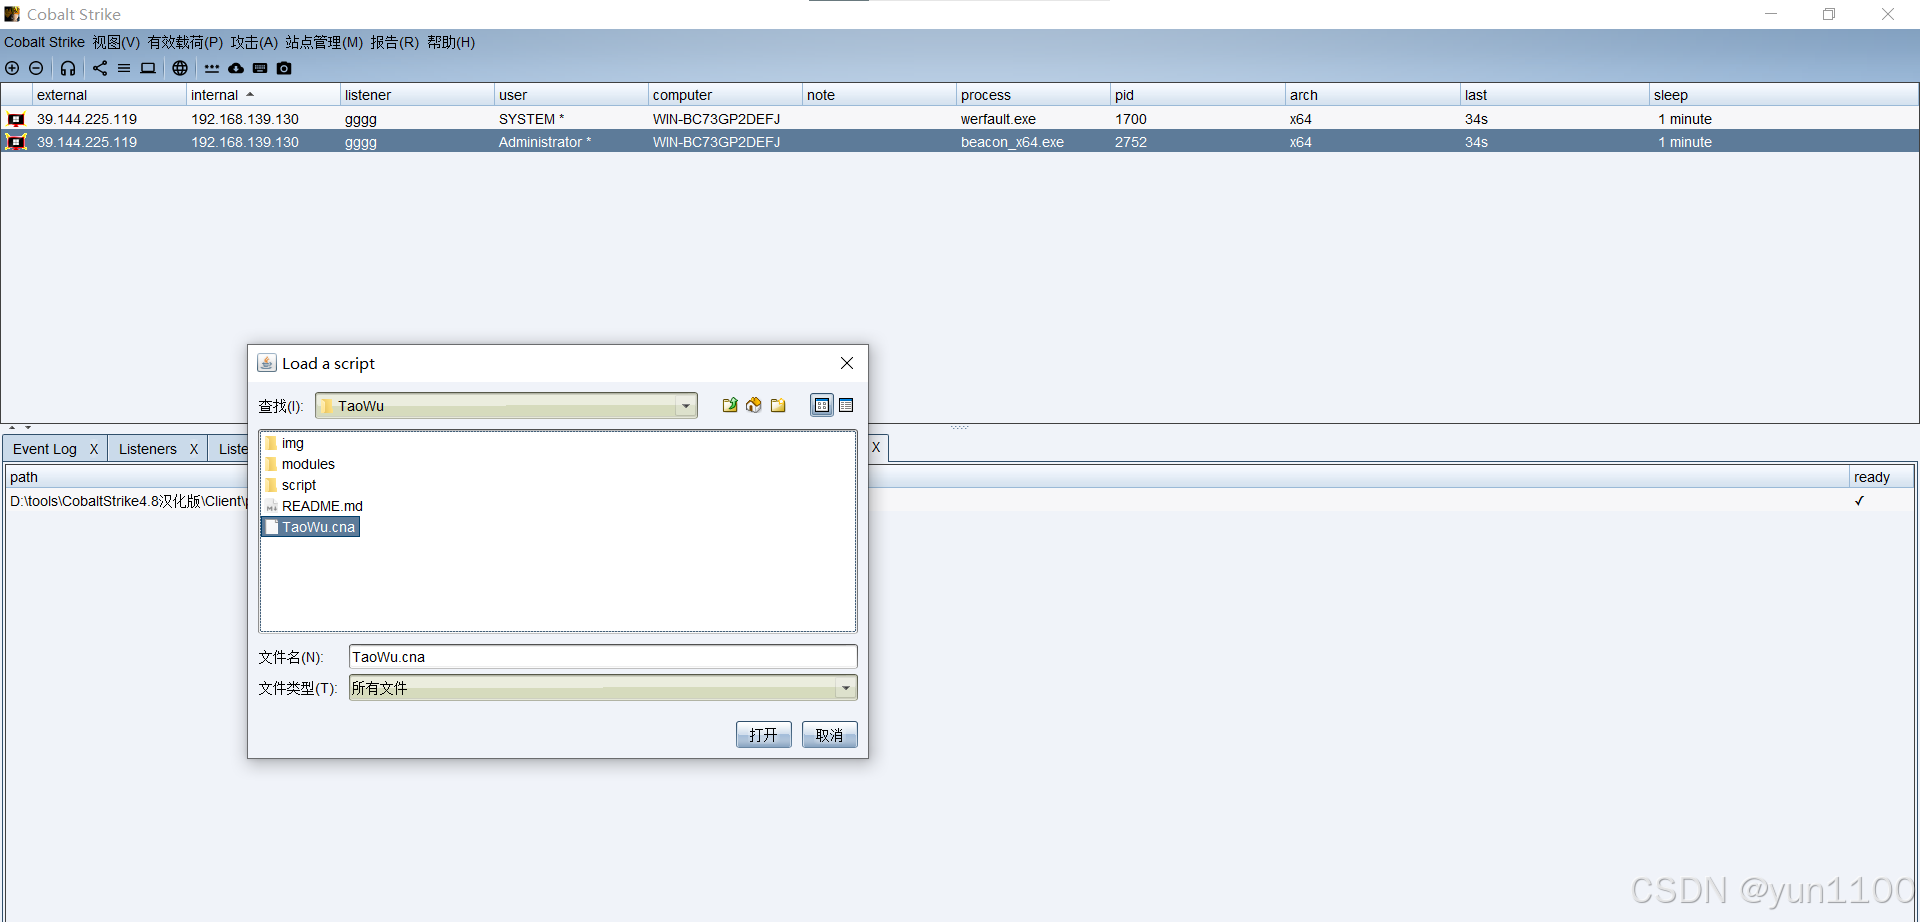Screen dimensions: 1920x922
Task: Click the ready checkmark in script row
Action: 1859,501
